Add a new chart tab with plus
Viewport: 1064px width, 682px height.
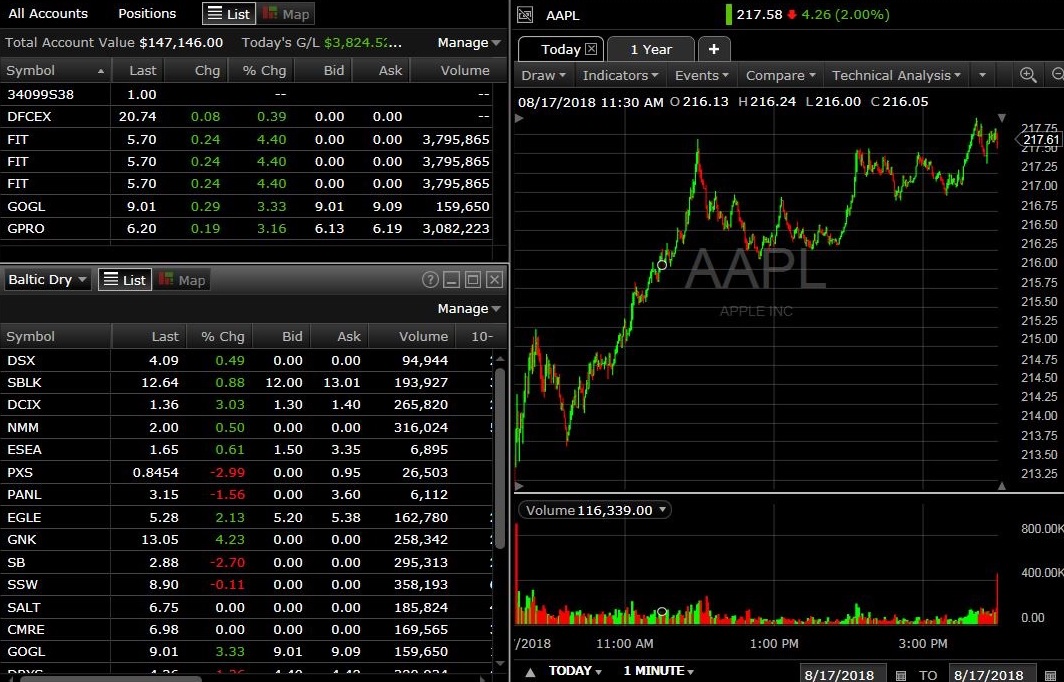coord(713,49)
